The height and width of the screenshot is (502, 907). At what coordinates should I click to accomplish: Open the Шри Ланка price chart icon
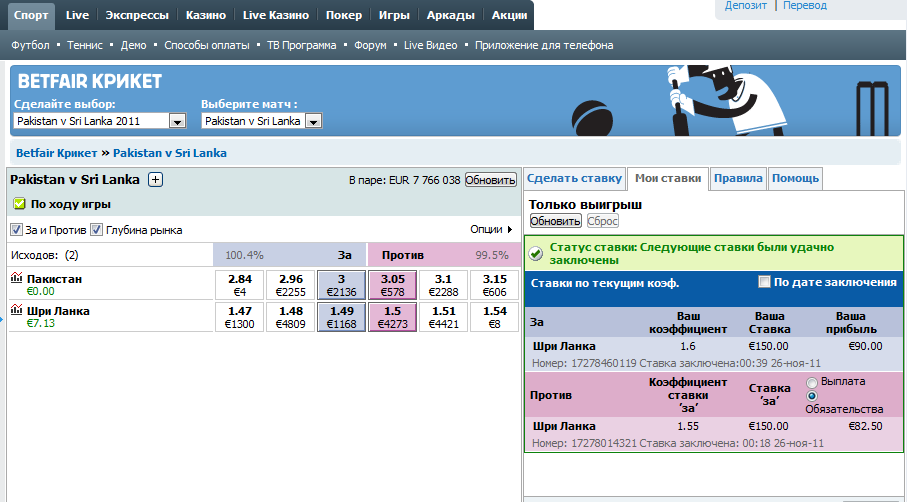point(16,310)
